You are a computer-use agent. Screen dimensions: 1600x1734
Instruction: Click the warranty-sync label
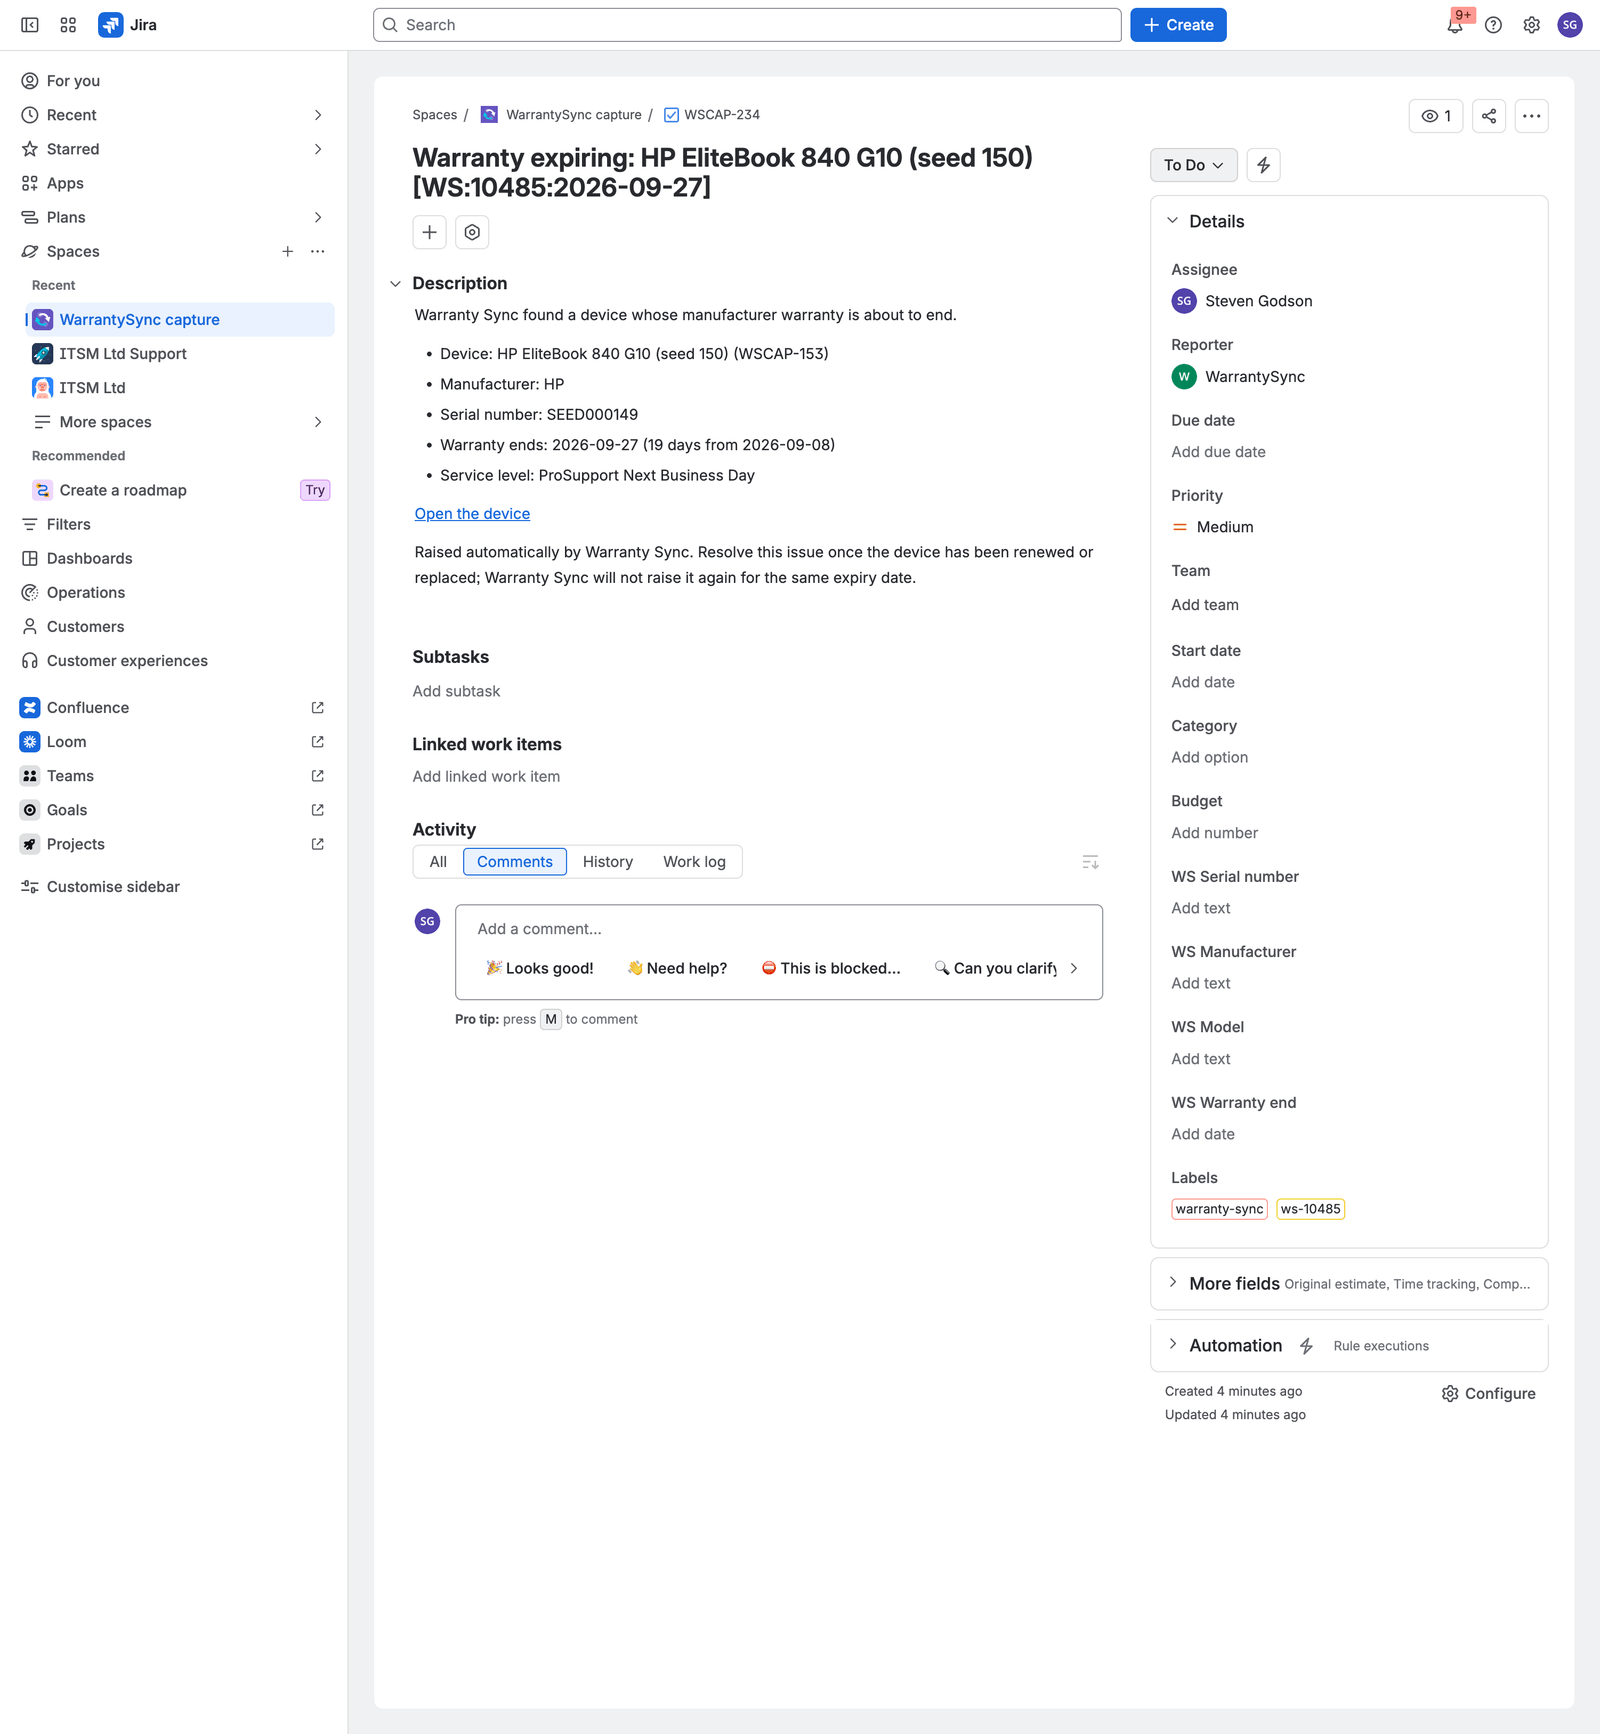1219,1209
